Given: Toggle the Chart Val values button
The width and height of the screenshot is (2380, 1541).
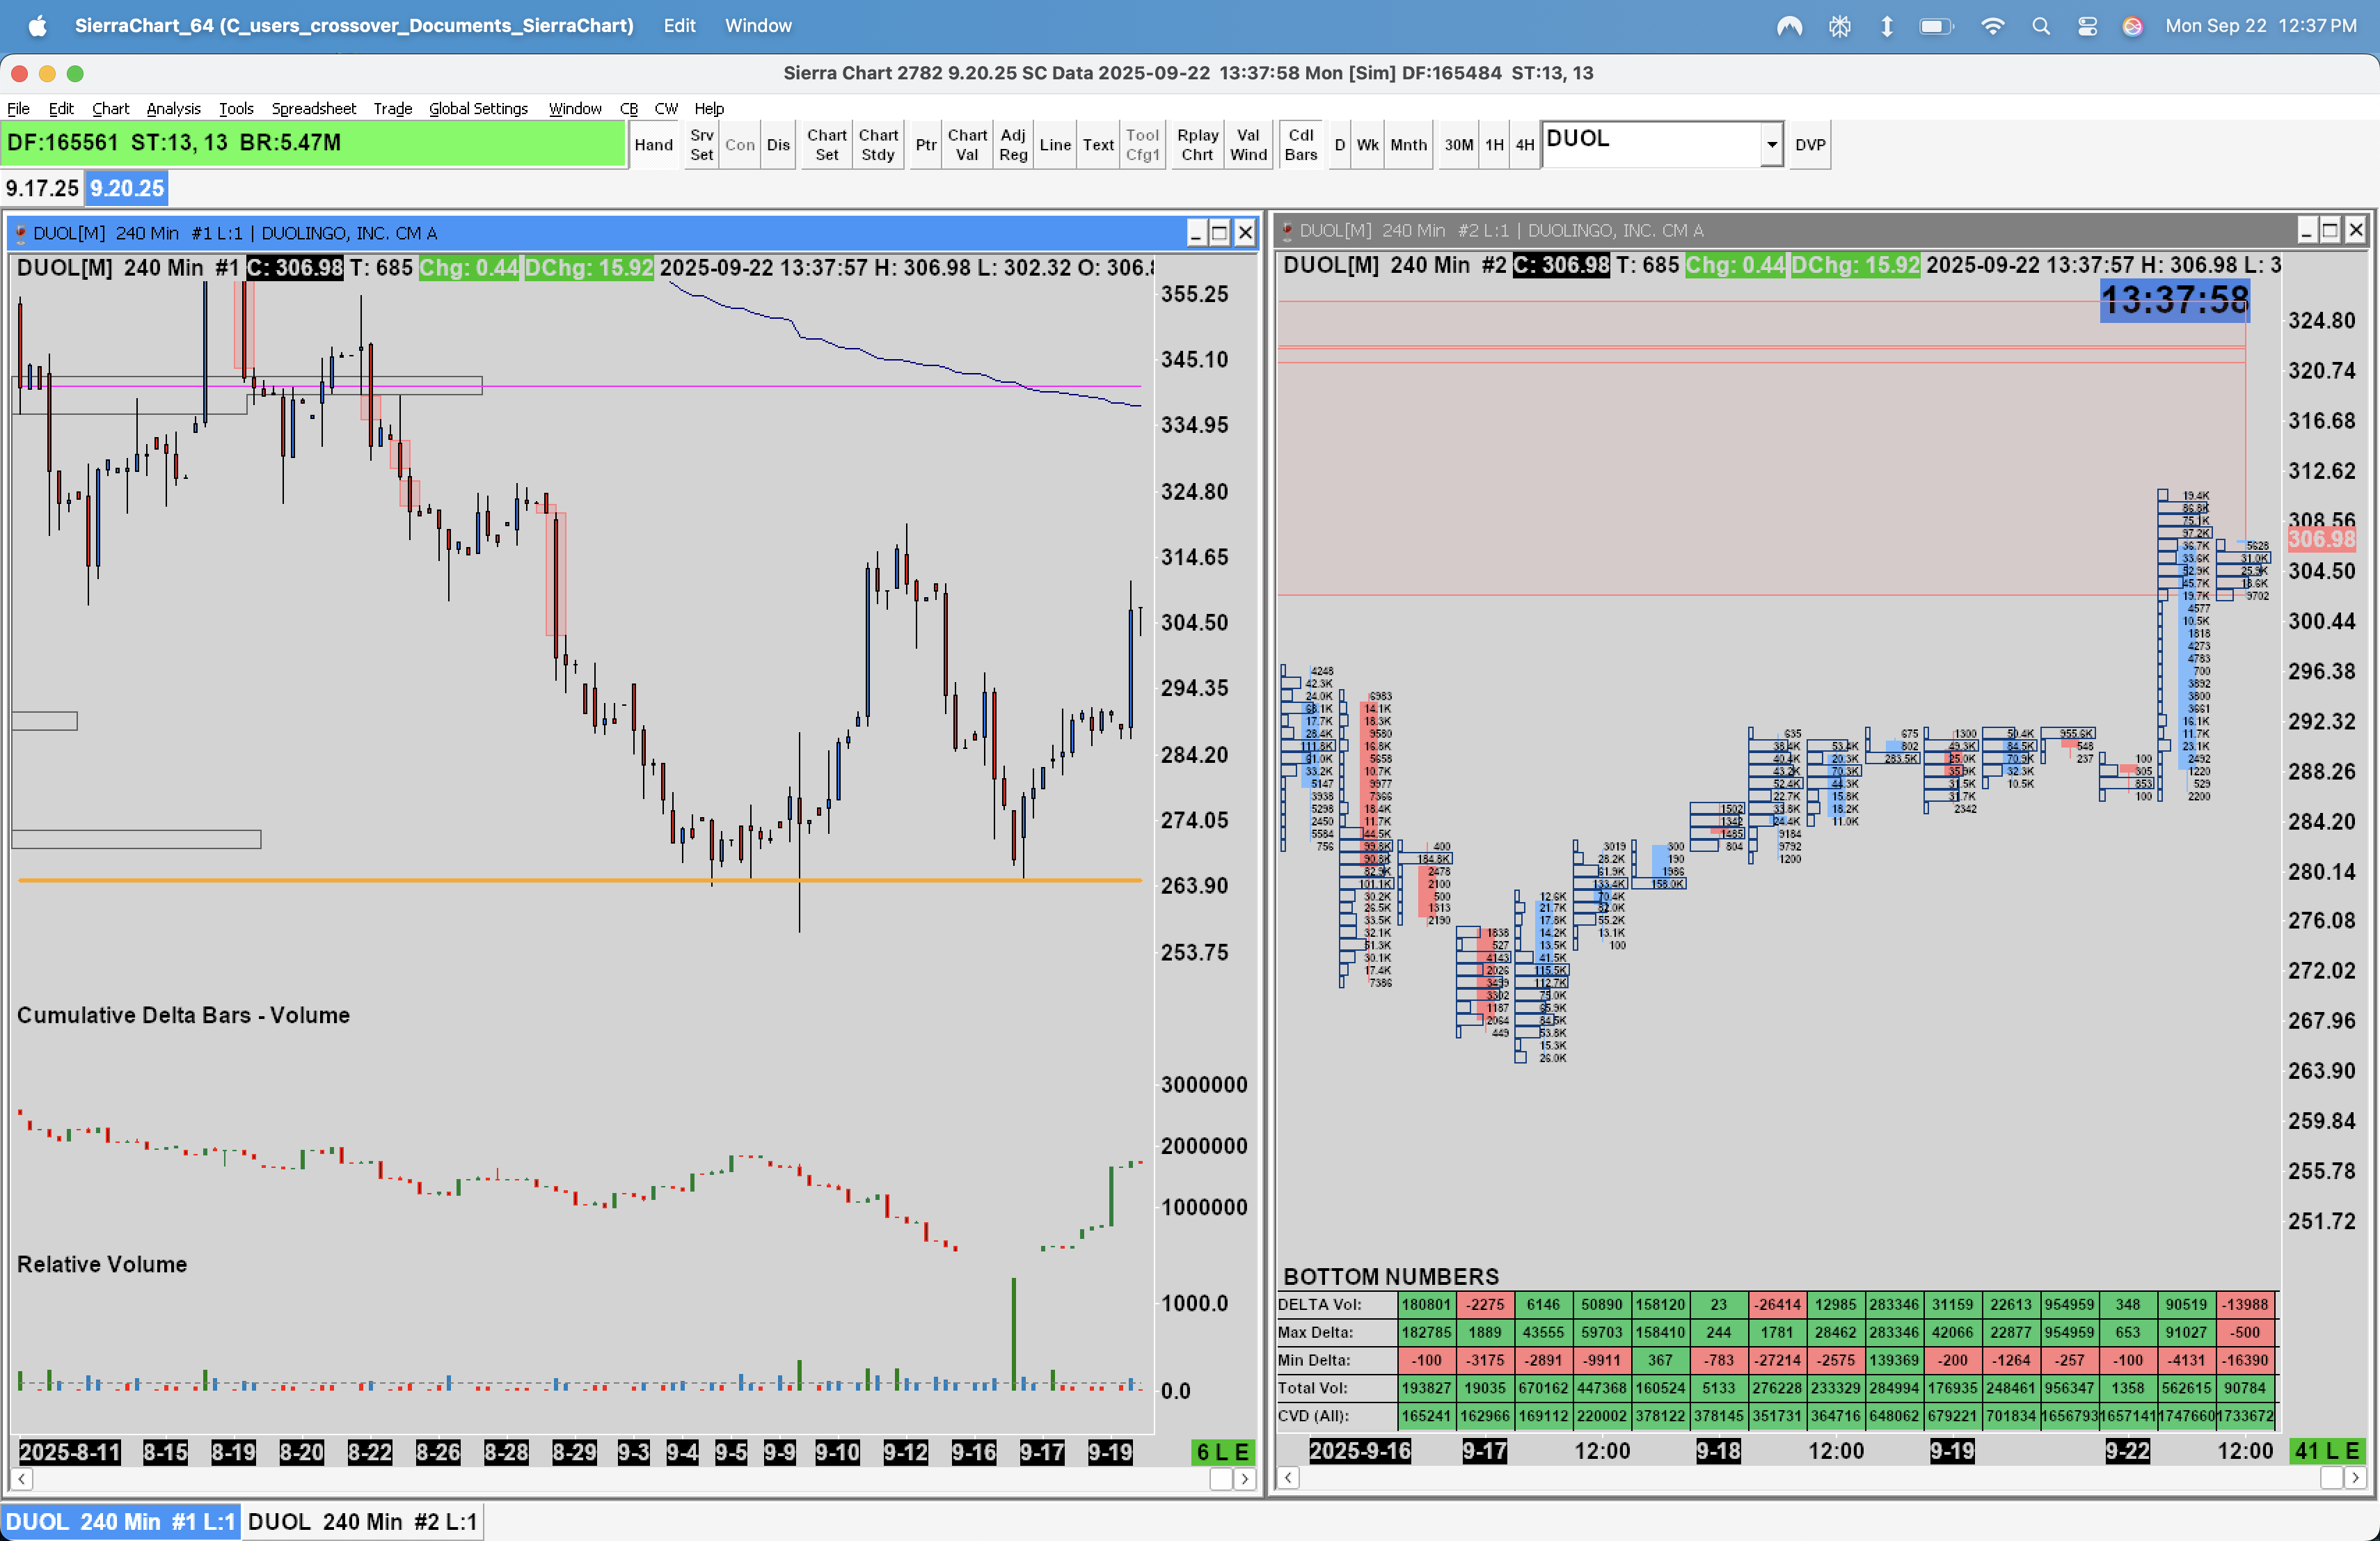Looking at the screenshot, I should [966, 145].
